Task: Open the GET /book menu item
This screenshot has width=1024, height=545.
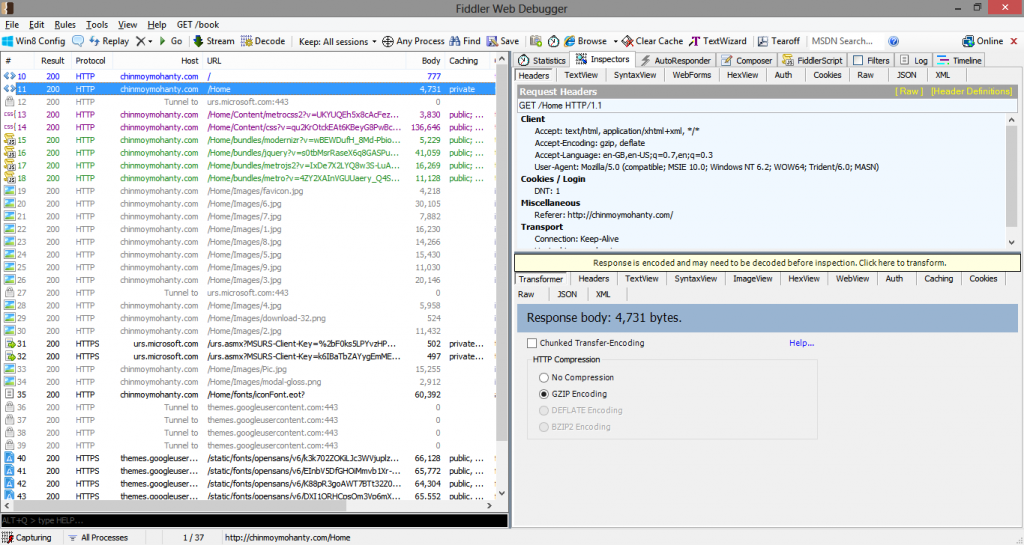Action: tap(198, 25)
